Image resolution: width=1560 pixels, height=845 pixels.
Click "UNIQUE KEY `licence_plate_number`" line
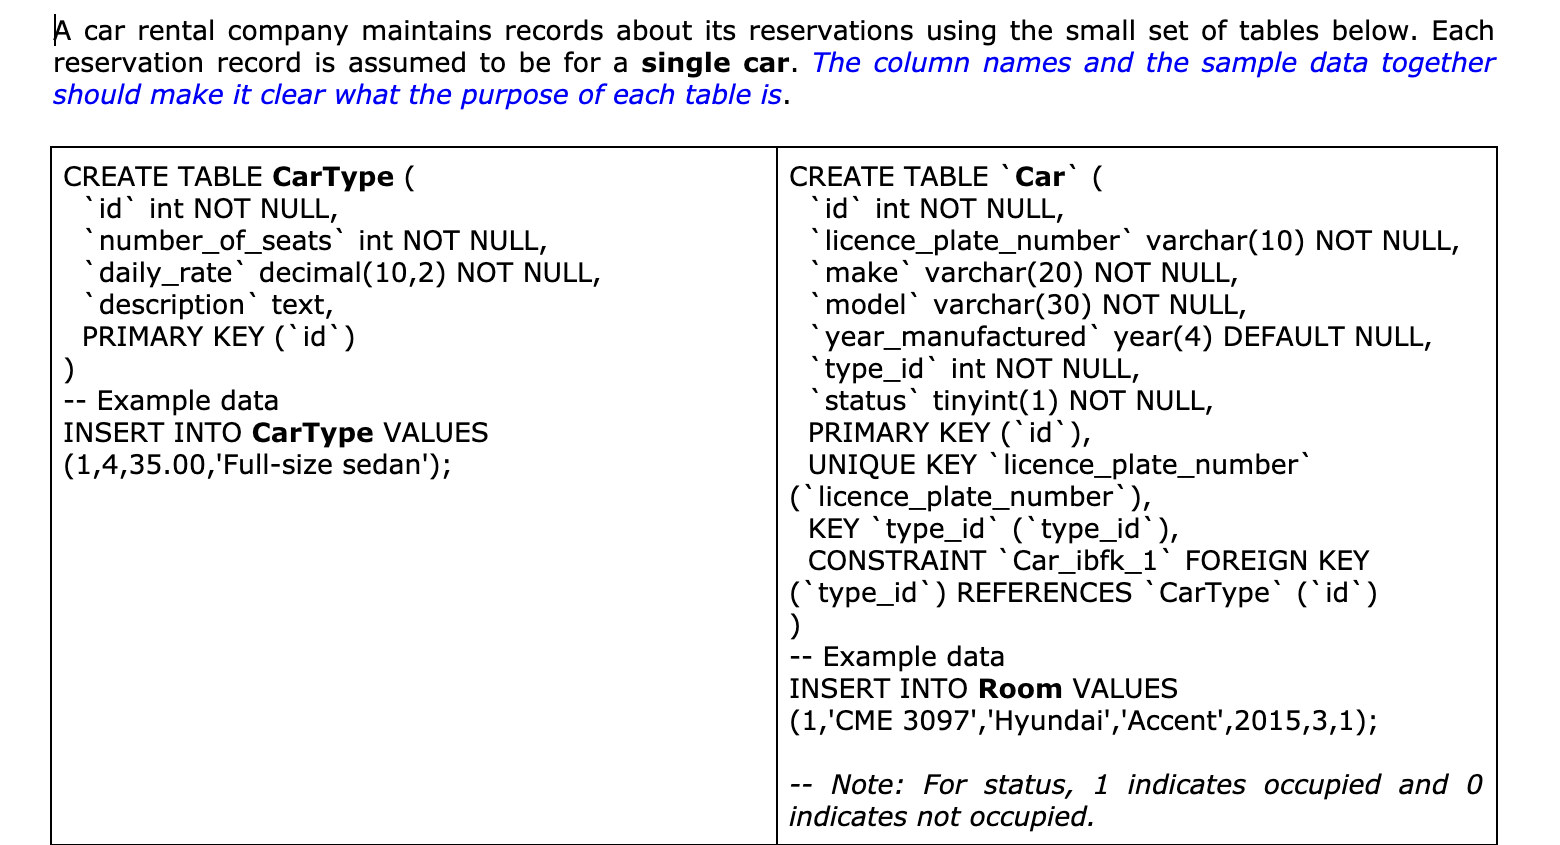point(1058,465)
